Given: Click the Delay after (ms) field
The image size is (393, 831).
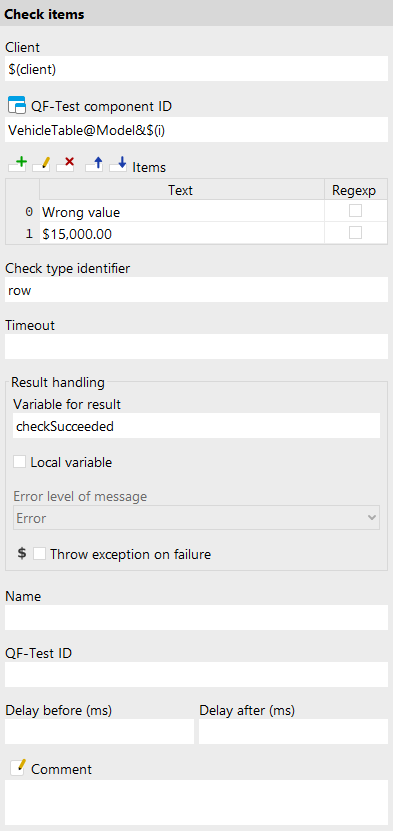Looking at the screenshot, I should point(293,731).
